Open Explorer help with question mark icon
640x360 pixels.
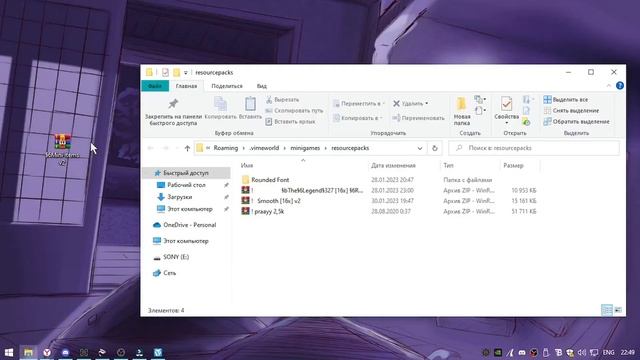[620, 86]
